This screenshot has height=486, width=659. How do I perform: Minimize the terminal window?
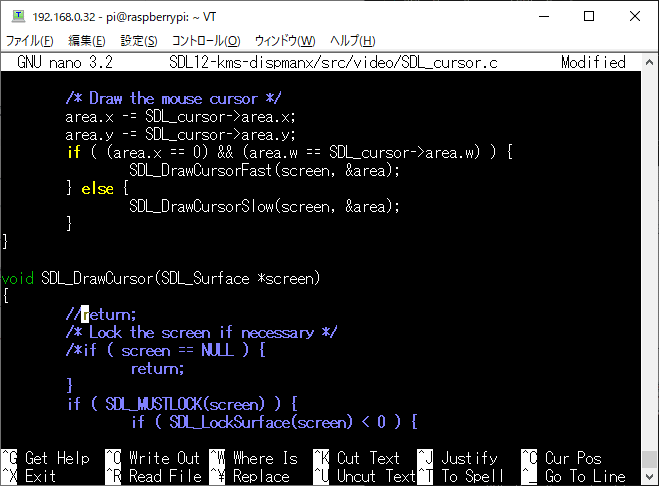coord(544,16)
